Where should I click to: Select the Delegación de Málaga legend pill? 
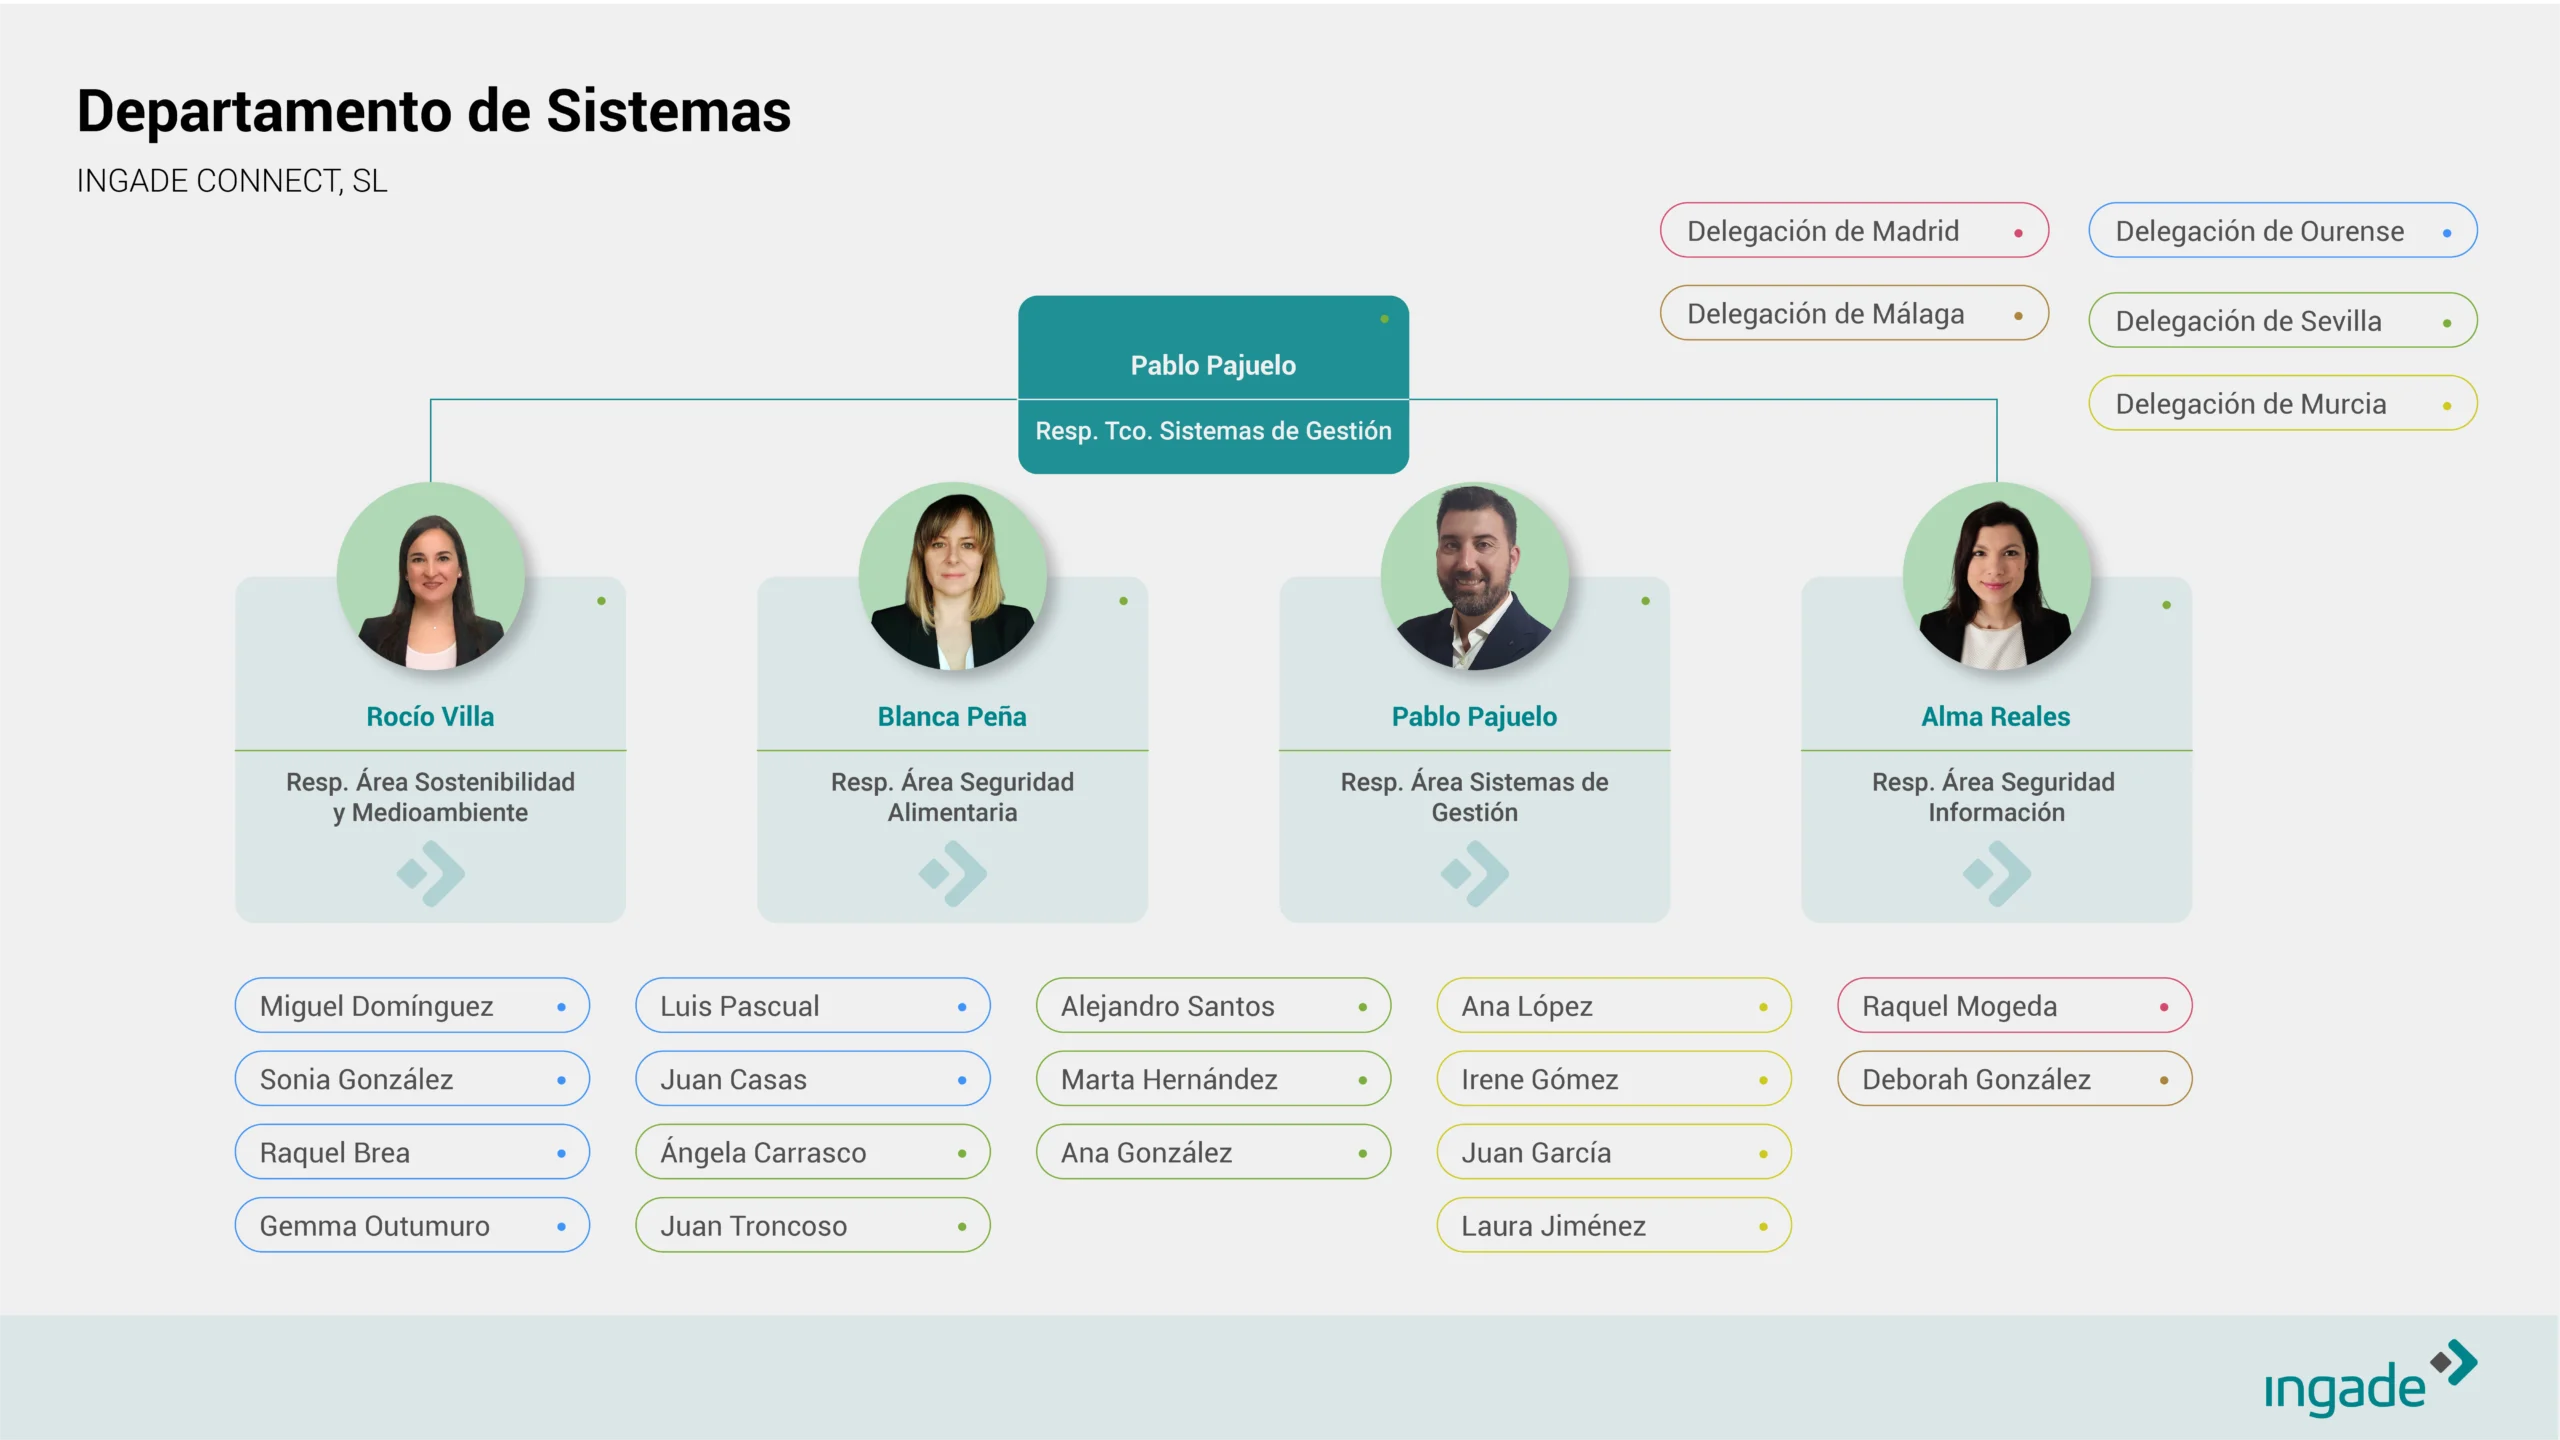pos(1854,314)
